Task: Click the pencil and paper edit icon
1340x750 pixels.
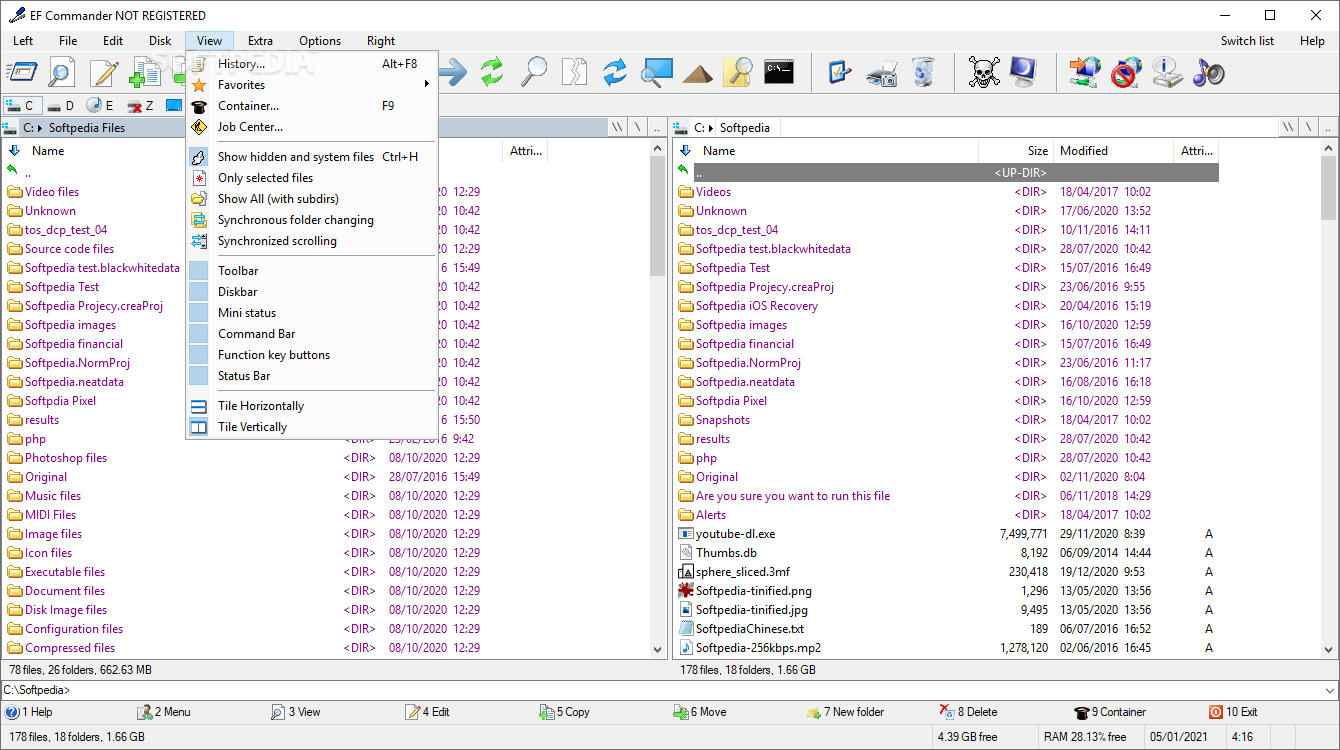Action: 104,72
